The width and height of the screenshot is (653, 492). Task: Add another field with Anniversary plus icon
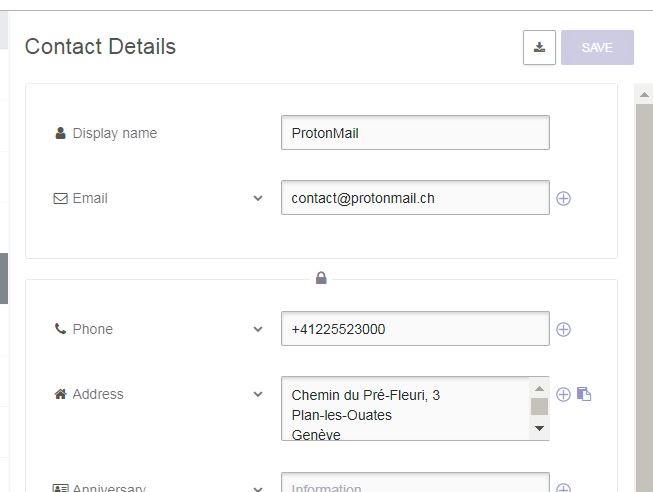pyautogui.click(x=563, y=488)
